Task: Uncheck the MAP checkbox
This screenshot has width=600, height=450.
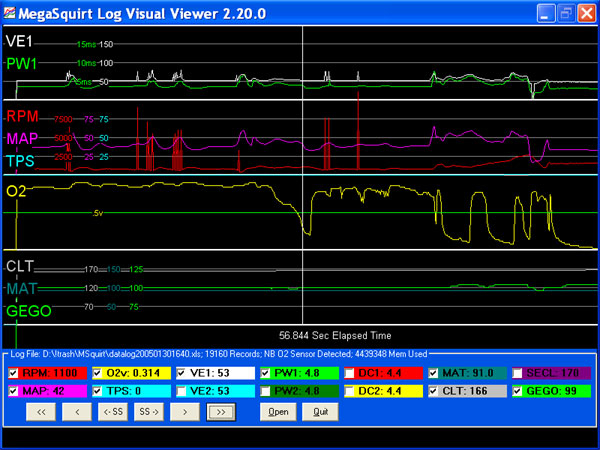Action: pos(13,391)
